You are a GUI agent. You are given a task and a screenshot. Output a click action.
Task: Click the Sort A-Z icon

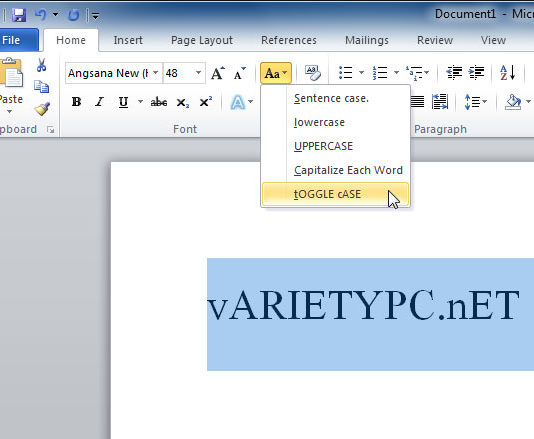point(507,73)
